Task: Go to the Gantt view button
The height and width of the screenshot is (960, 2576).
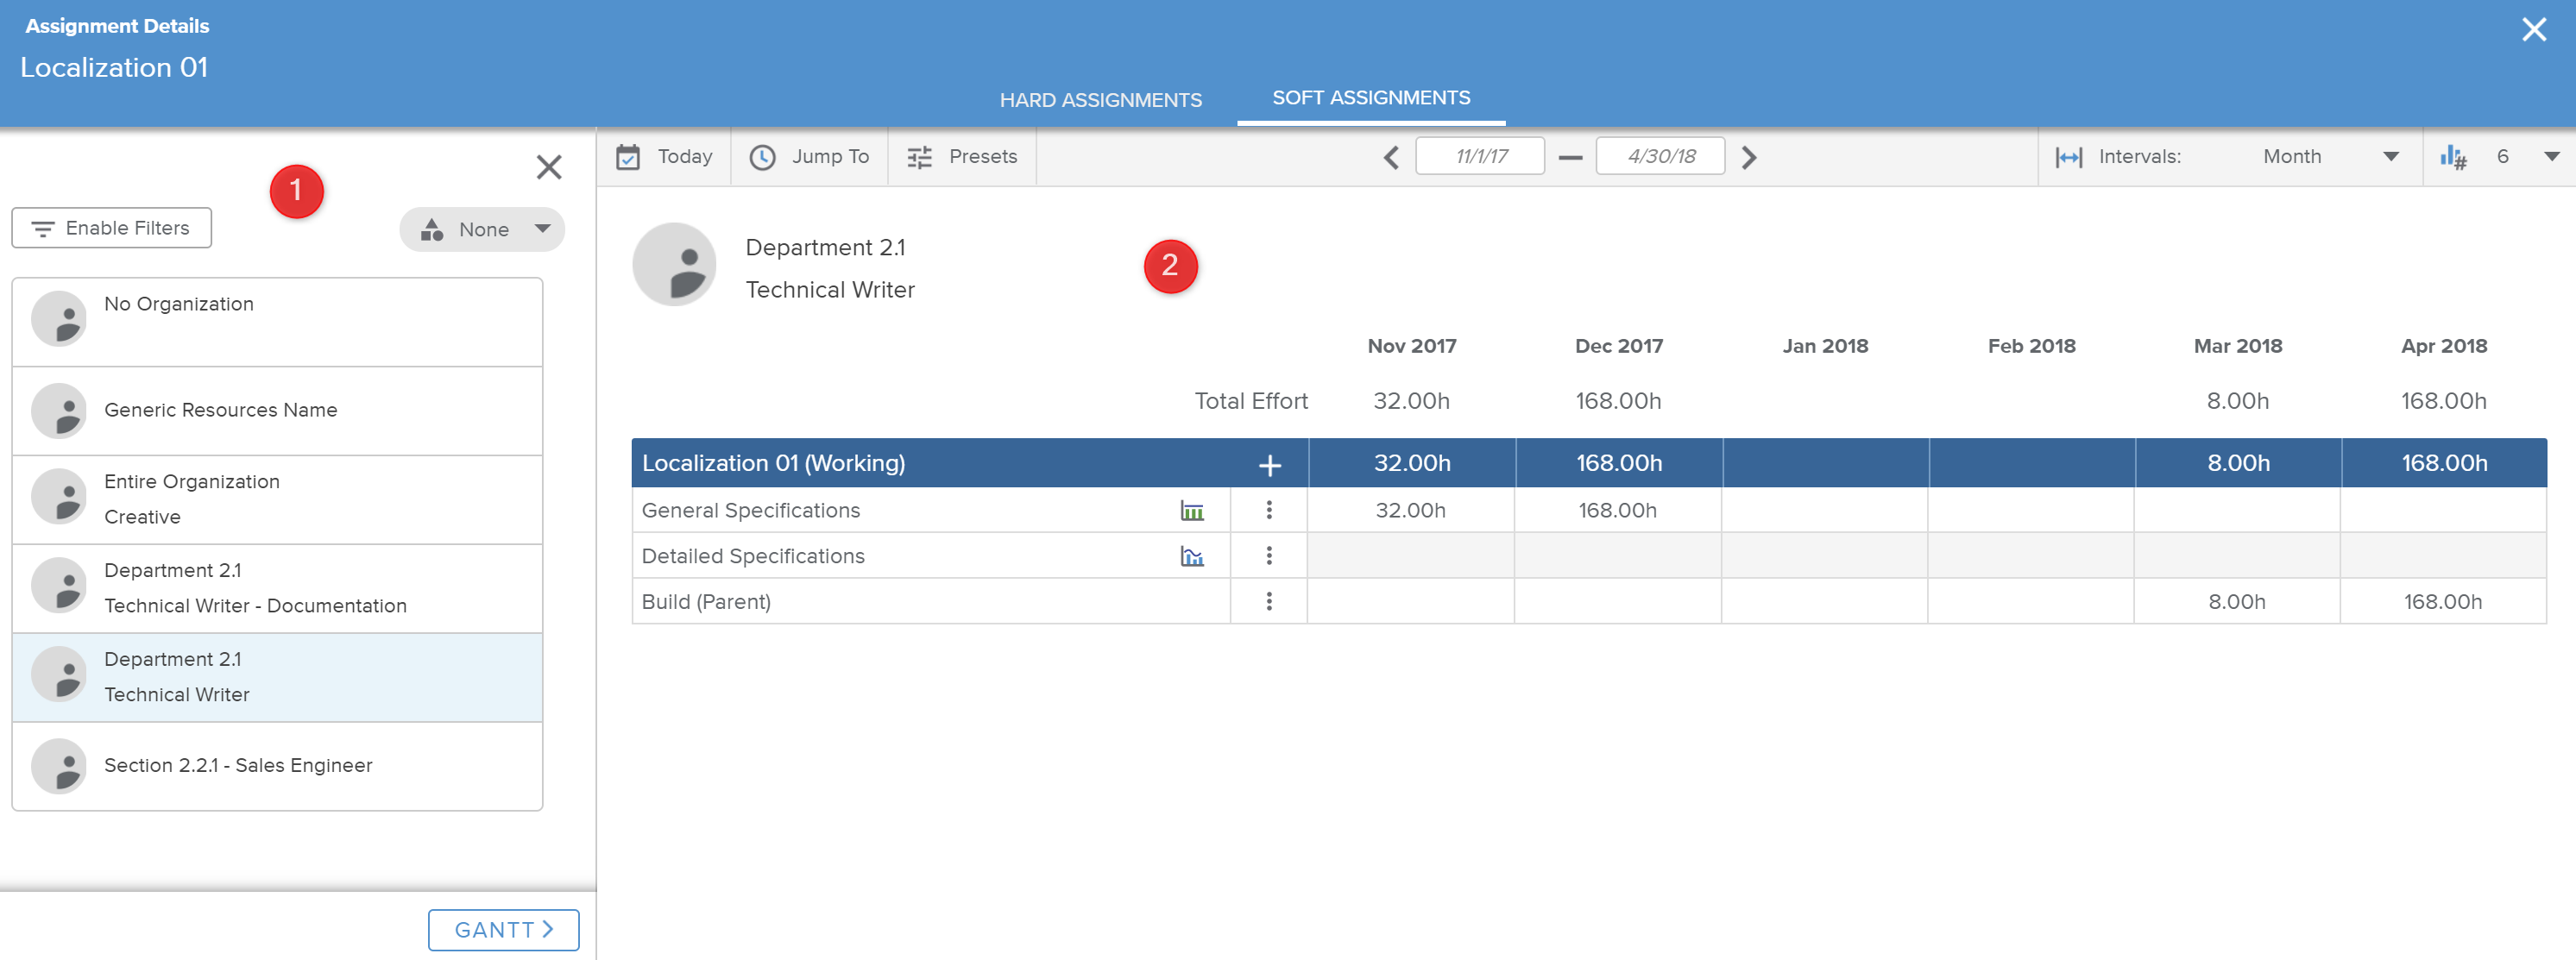Action: [503, 930]
